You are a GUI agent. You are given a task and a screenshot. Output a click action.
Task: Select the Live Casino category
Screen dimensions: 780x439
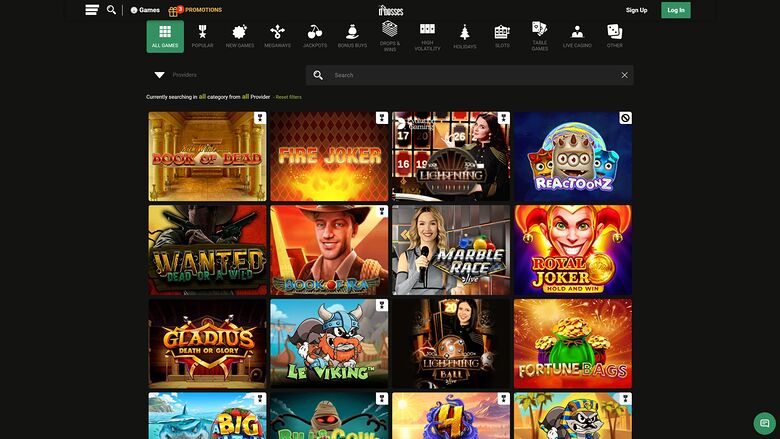click(x=577, y=36)
